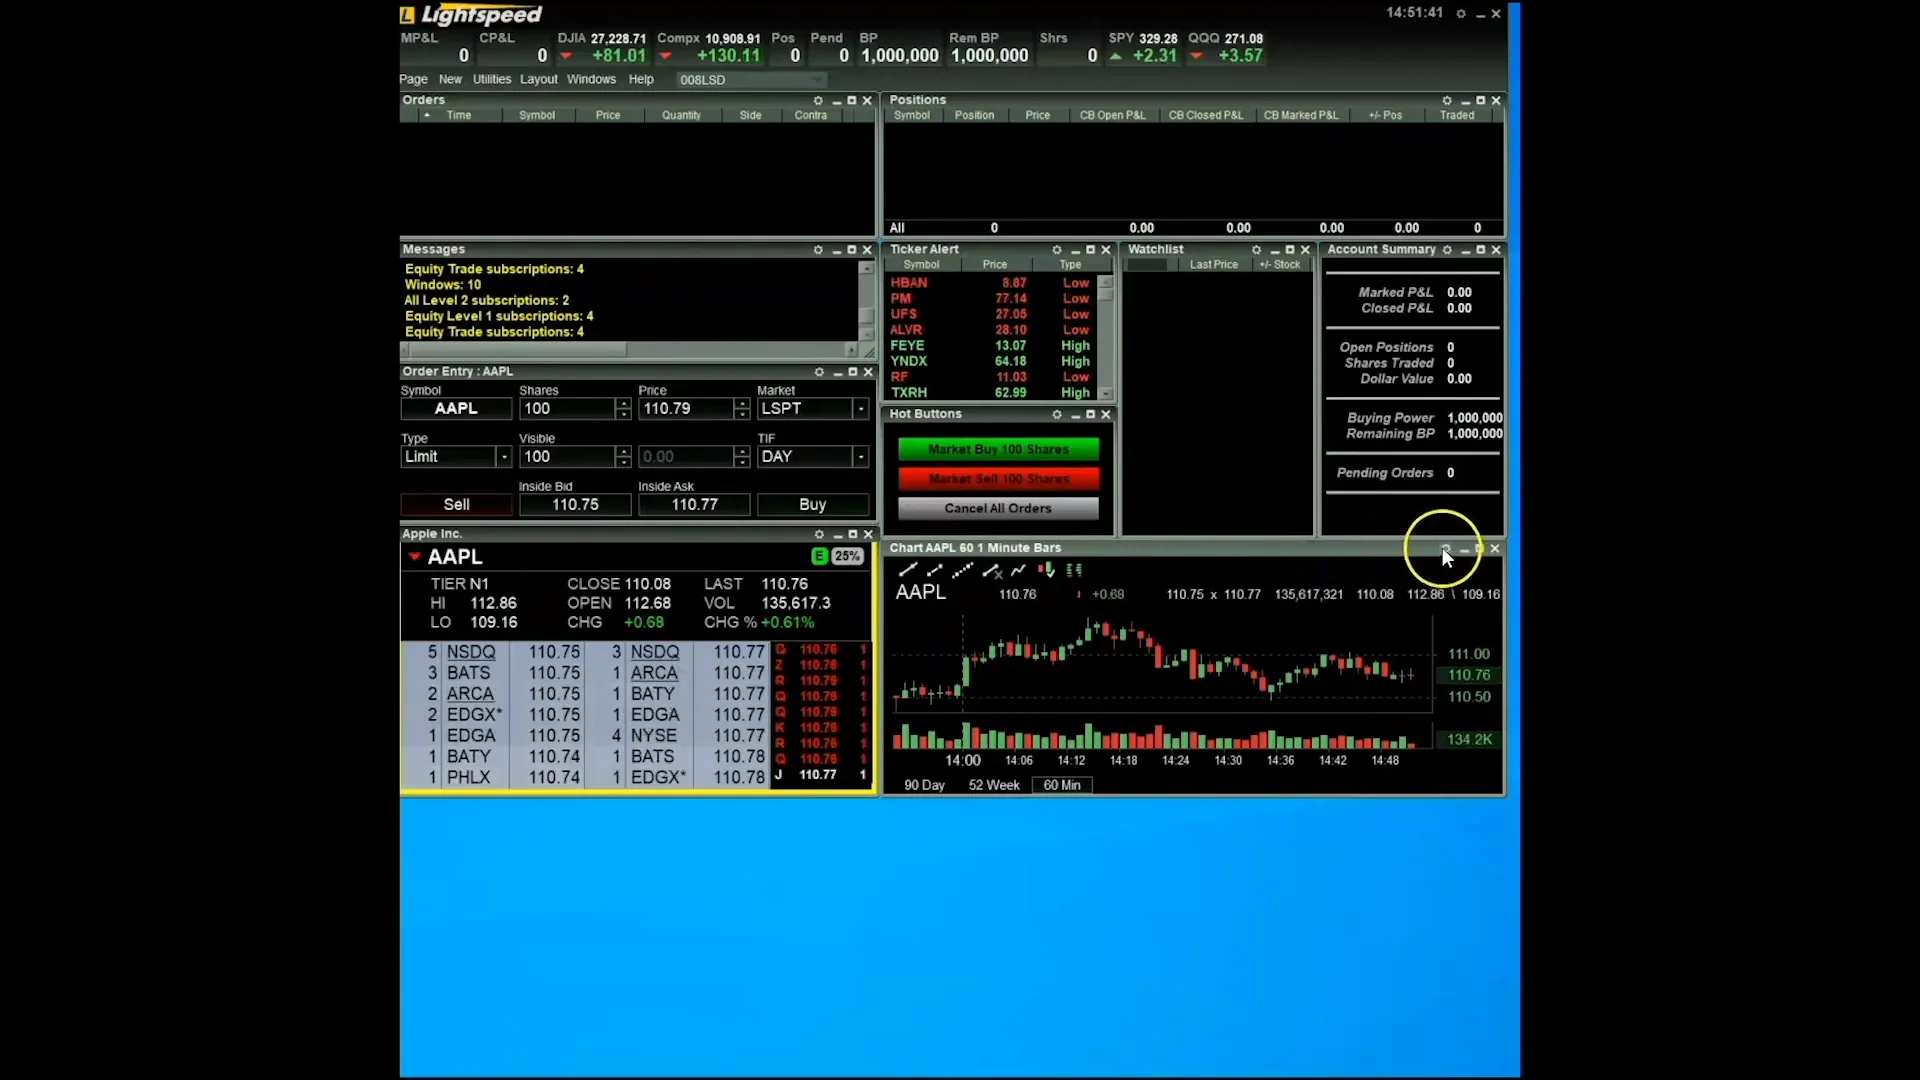Switch chart to 52 Week view
Screen dimensions: 1920x1080
(993, 785)
